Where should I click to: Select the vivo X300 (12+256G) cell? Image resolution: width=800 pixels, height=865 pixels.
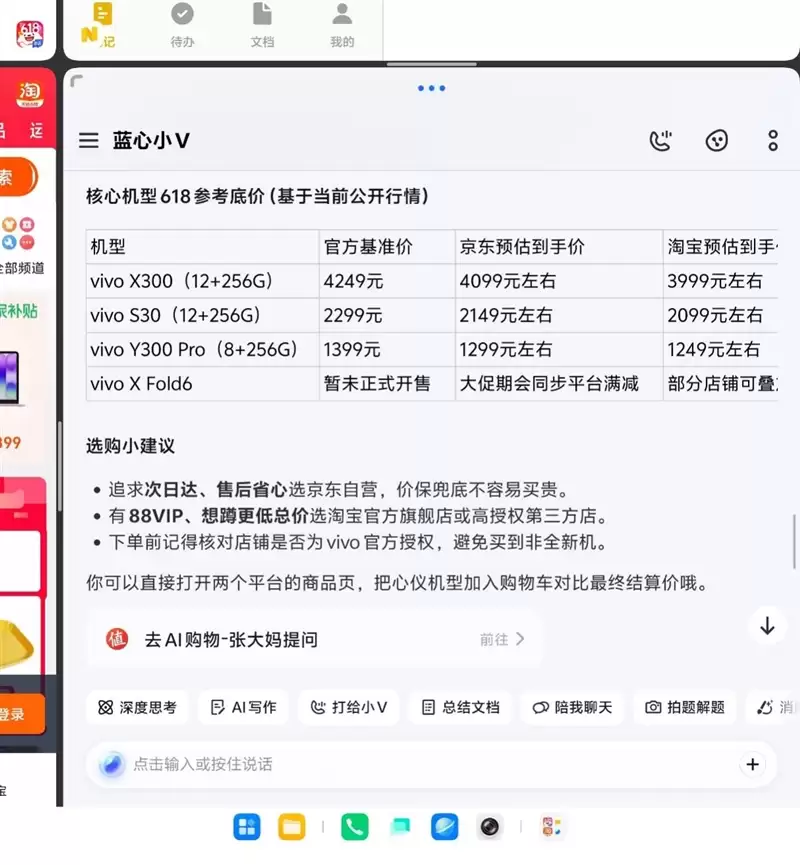pyautogui.click(x=202, y=281)
